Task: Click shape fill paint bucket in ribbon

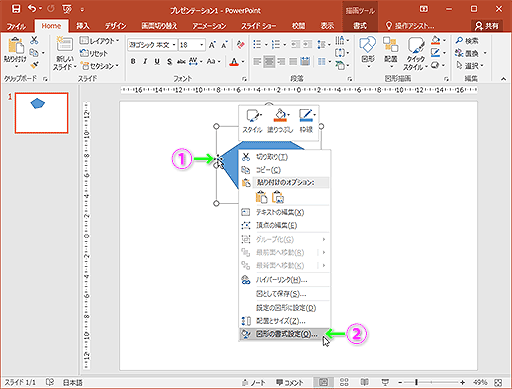Action: [x=435, y=41]
